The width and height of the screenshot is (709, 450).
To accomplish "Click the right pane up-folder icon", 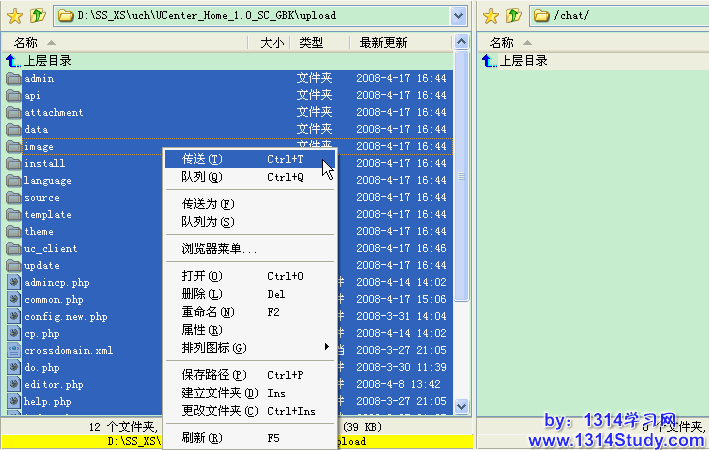I will click(x=514, y=16).
